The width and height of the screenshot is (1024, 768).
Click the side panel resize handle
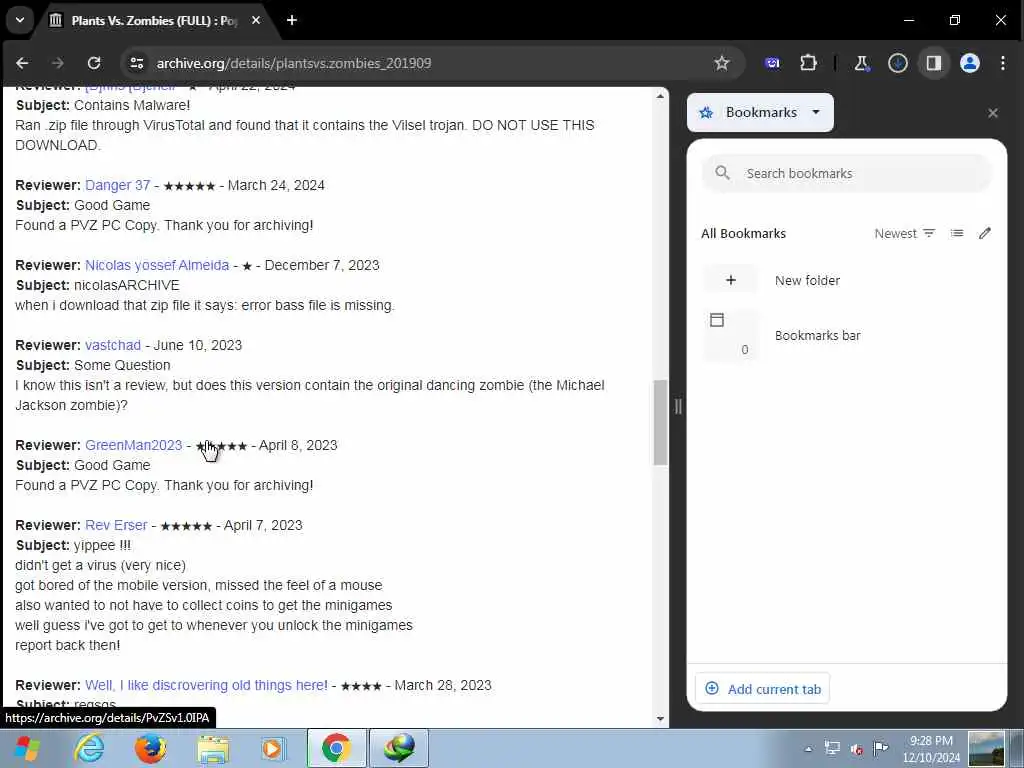coord(678,406)
